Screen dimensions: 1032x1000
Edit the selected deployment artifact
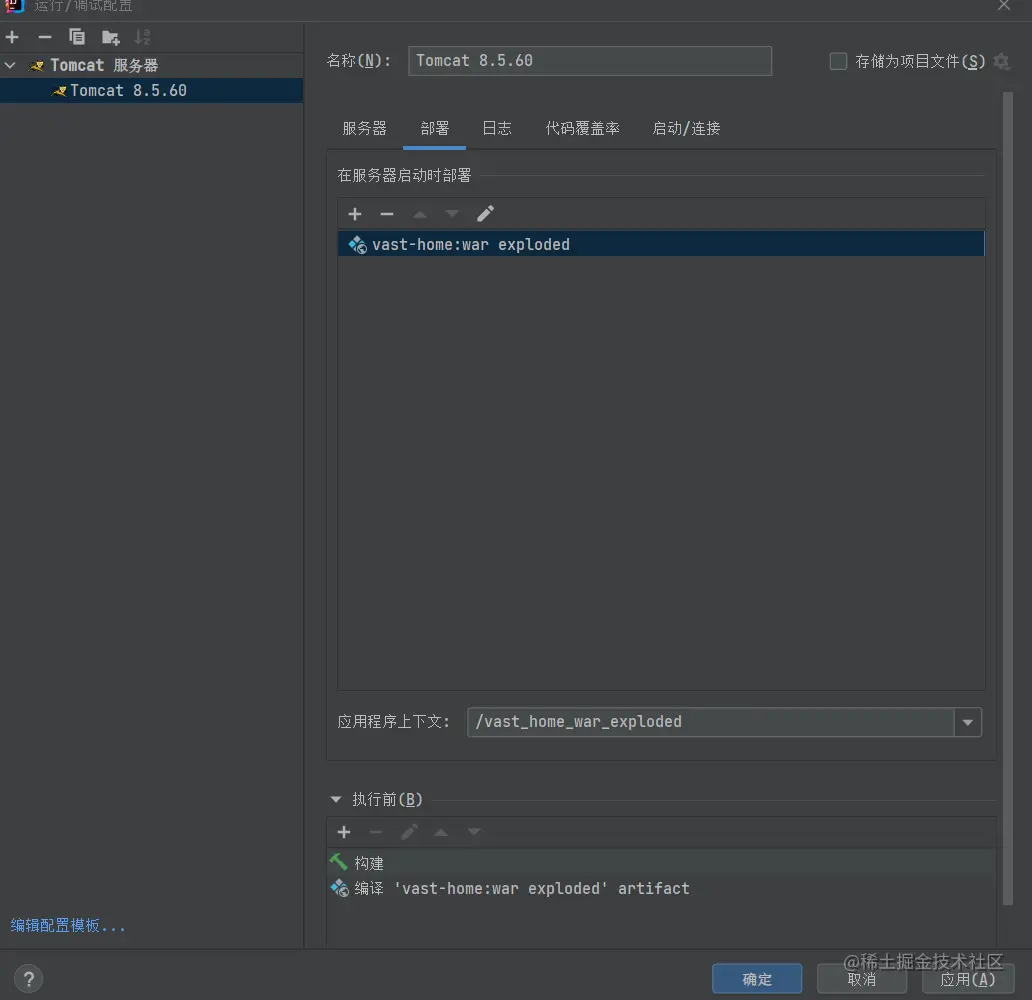(x=485, y=213)
